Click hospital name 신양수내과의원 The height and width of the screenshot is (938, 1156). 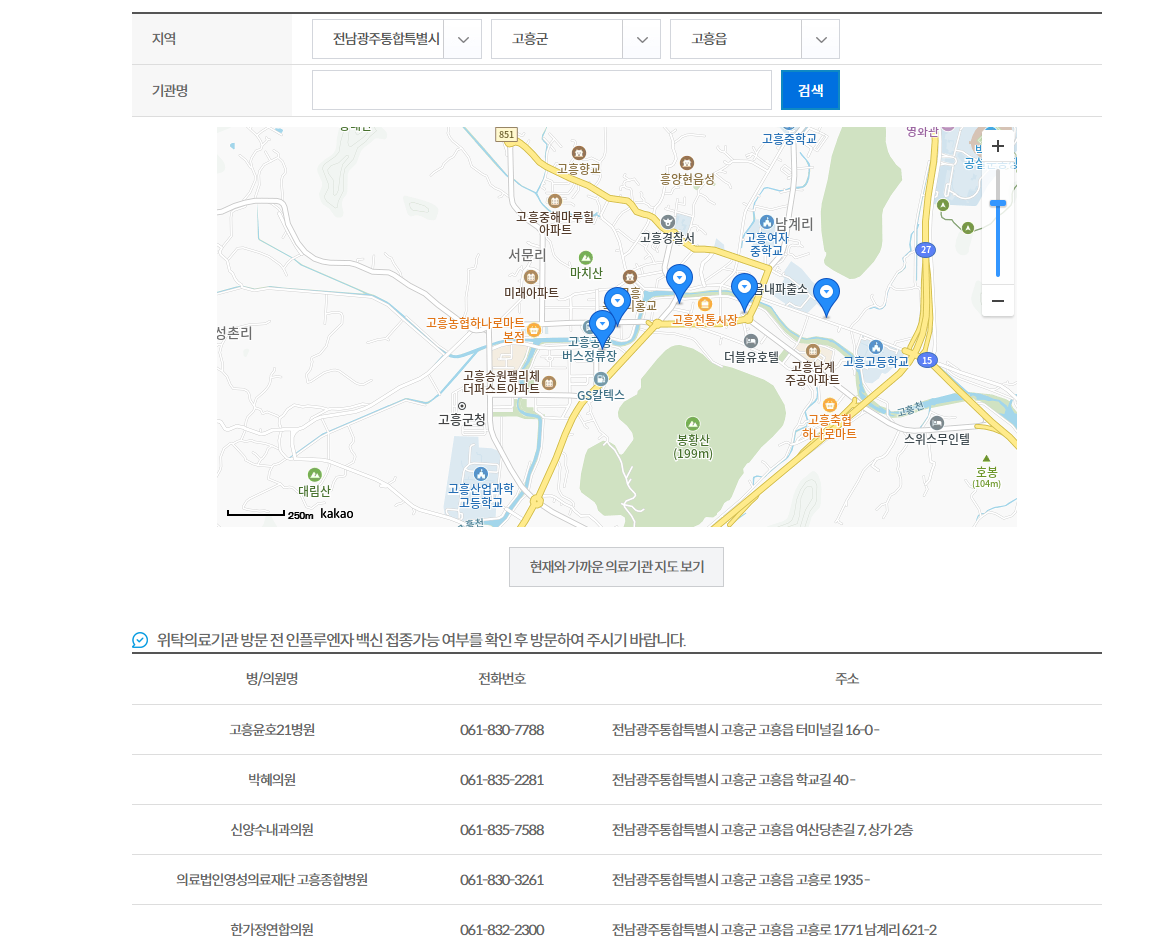click(x=272, y=830)
